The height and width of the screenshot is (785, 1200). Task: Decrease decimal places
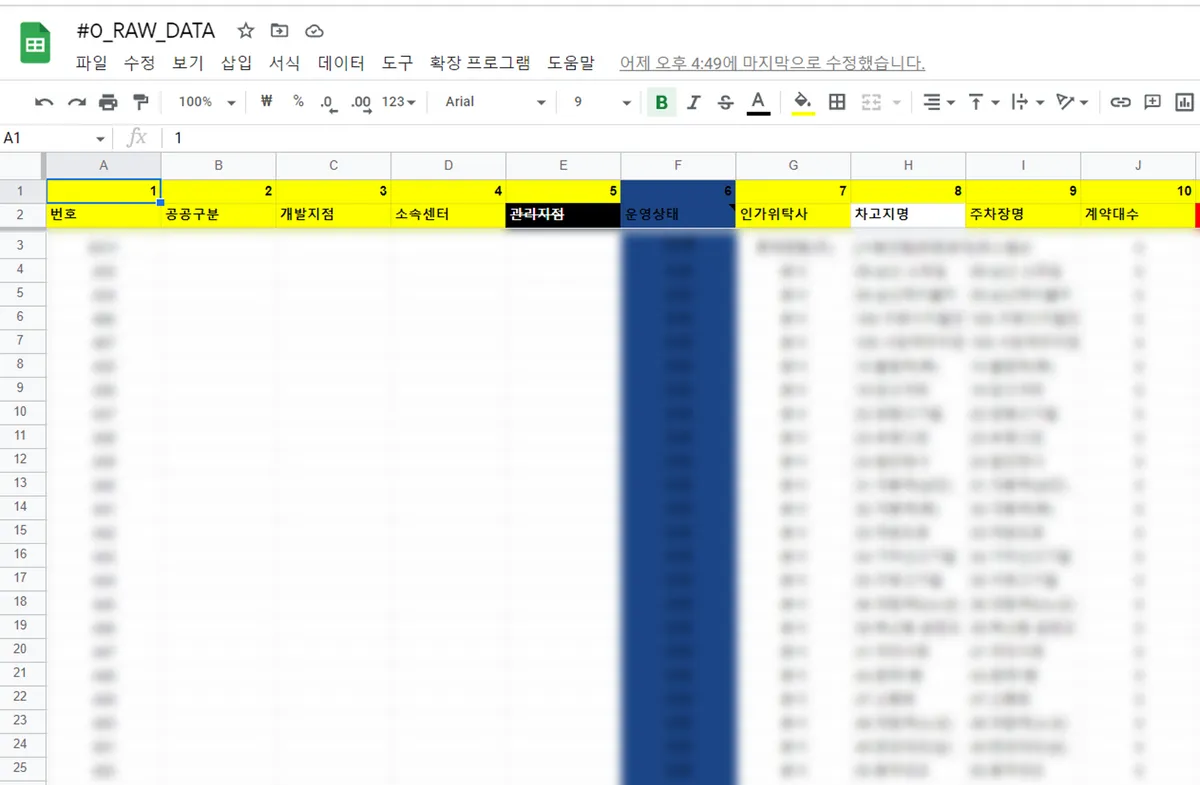tap(327, 102)
